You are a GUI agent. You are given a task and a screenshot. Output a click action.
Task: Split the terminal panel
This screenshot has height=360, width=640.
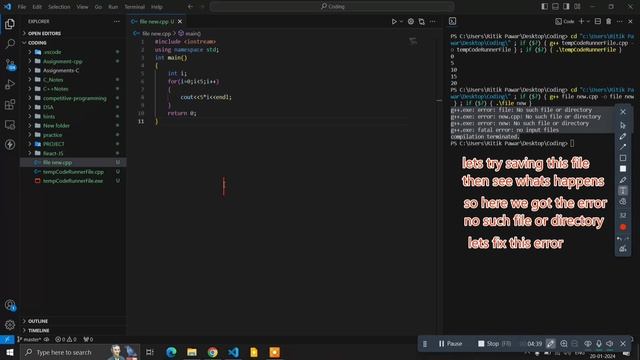pyautogui.click(x=598, y=21)
